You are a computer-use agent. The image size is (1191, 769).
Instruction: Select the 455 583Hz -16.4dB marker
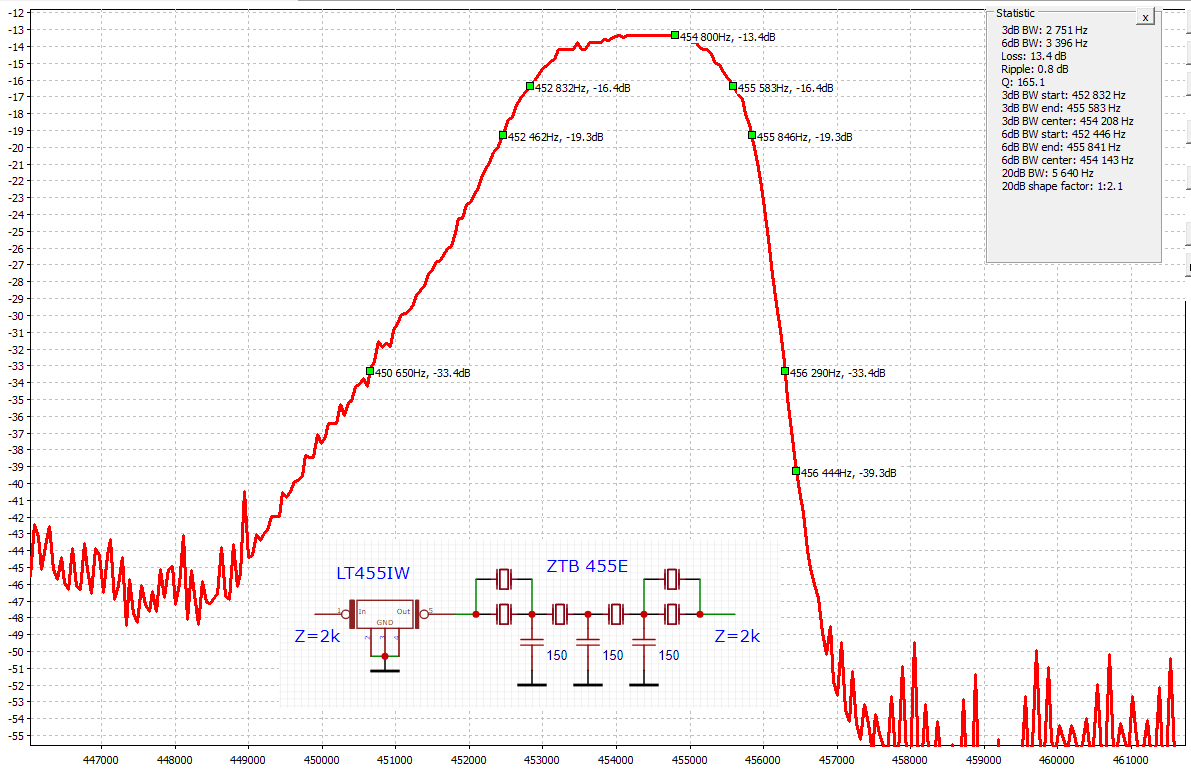[733, 86]
